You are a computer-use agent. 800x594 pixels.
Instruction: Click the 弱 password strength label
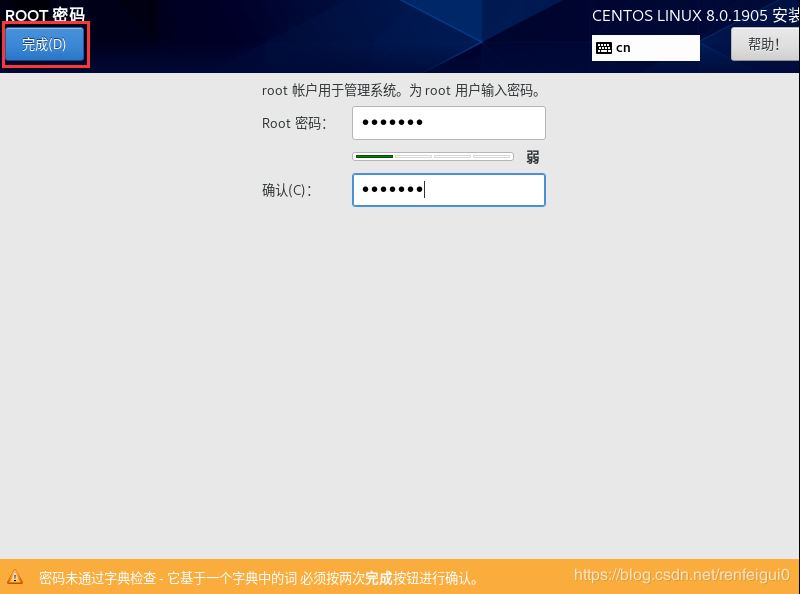click(x=533, y=157)
